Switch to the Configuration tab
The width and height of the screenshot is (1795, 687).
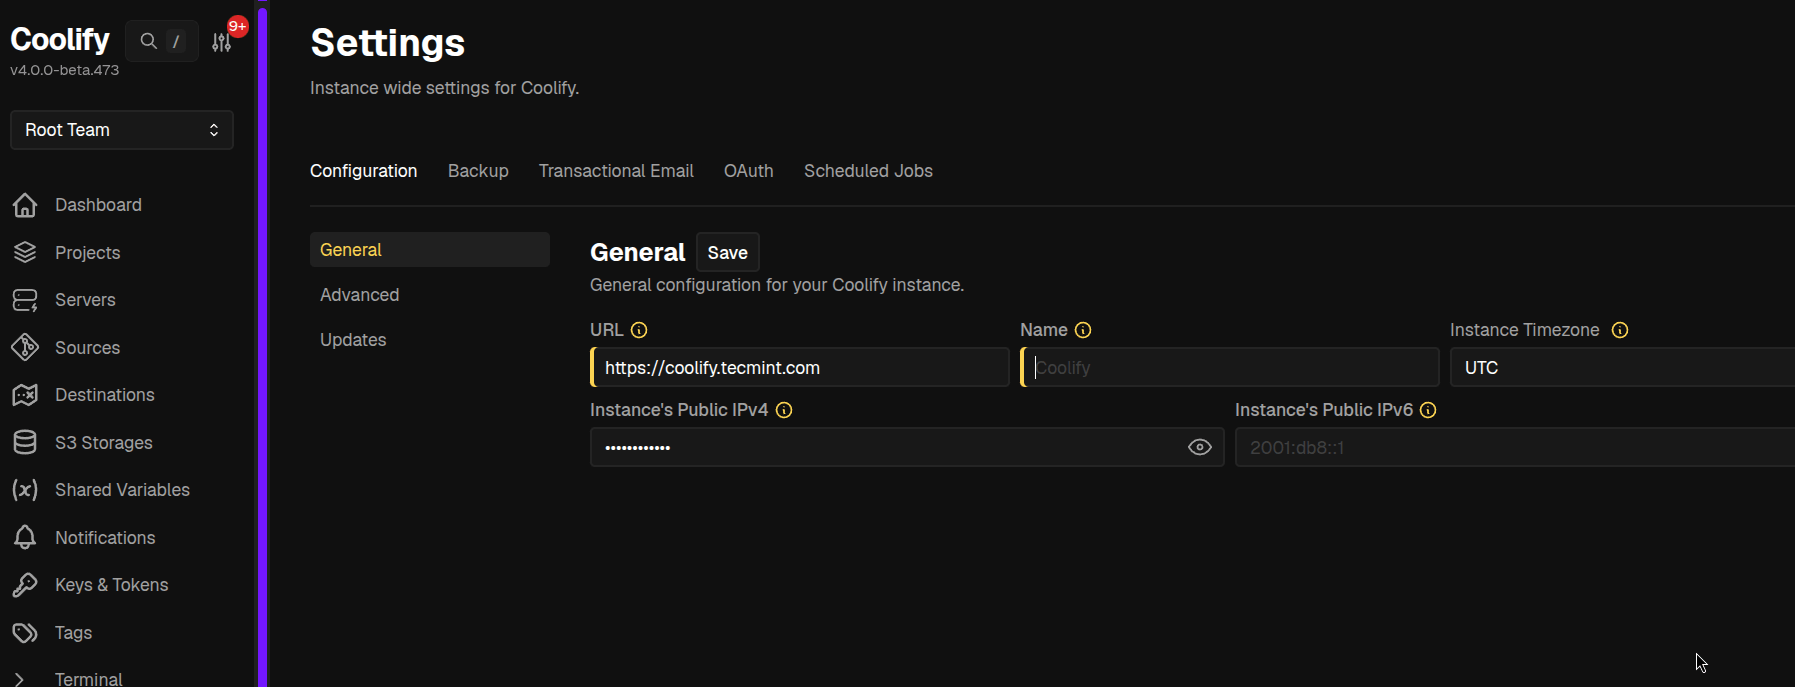click(364, 171)
